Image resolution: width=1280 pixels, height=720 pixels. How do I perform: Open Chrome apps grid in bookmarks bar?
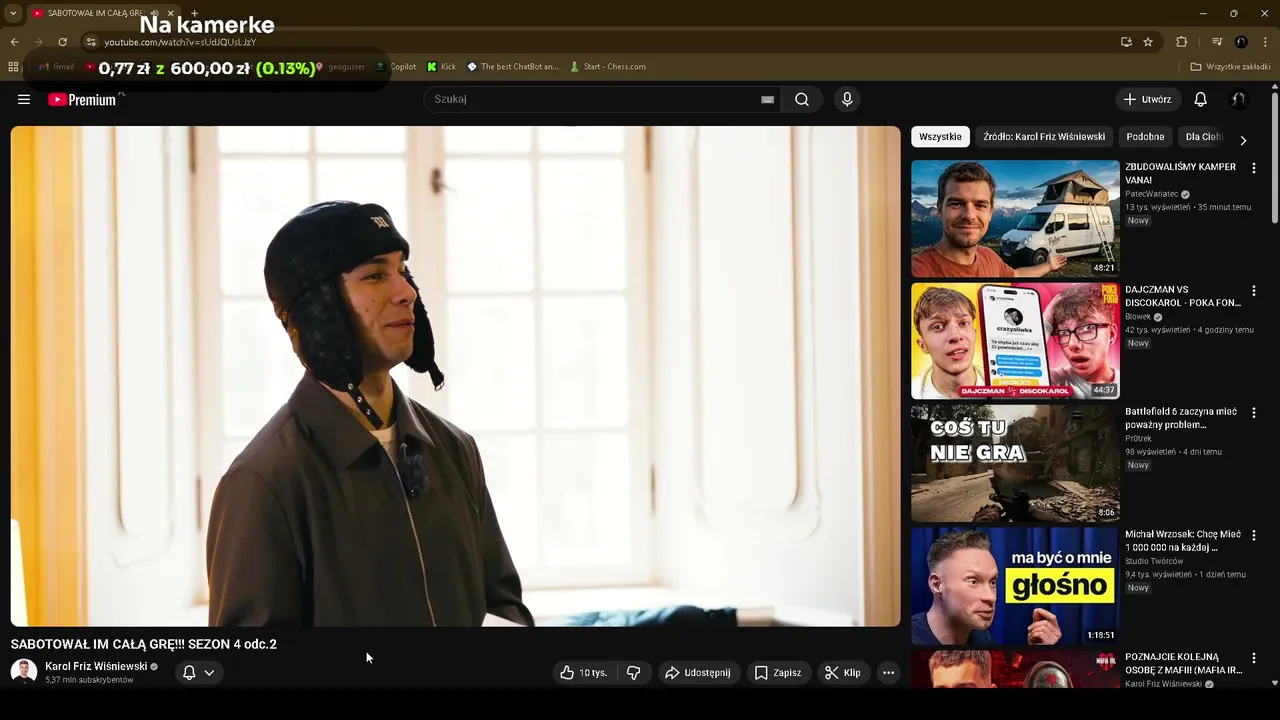point(13,67)
